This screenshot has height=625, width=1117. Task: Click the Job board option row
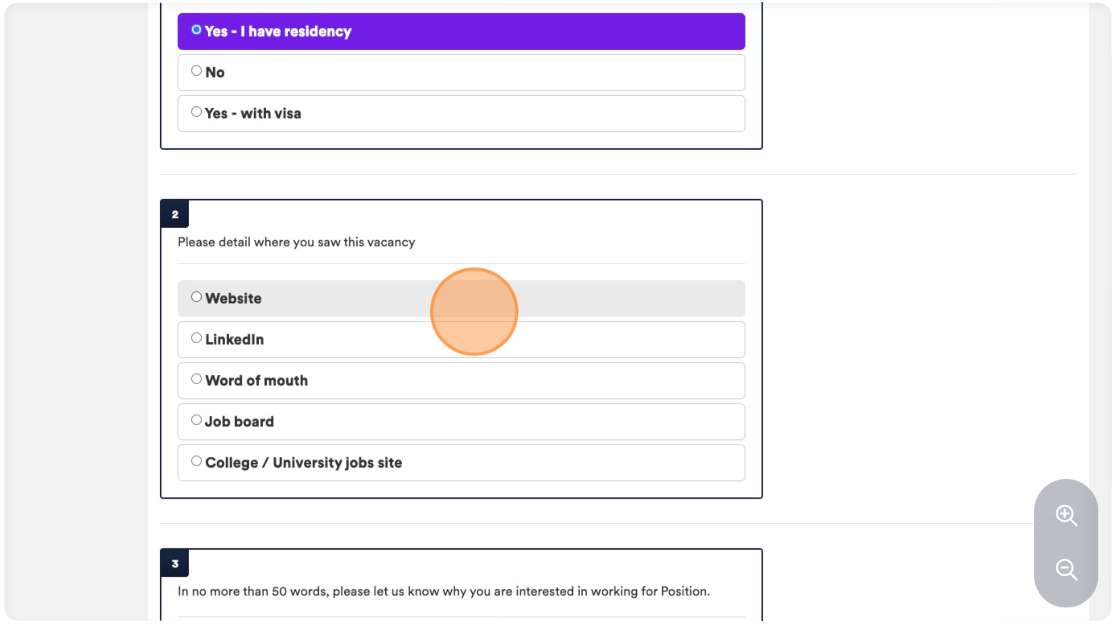(x=461, y=421)
